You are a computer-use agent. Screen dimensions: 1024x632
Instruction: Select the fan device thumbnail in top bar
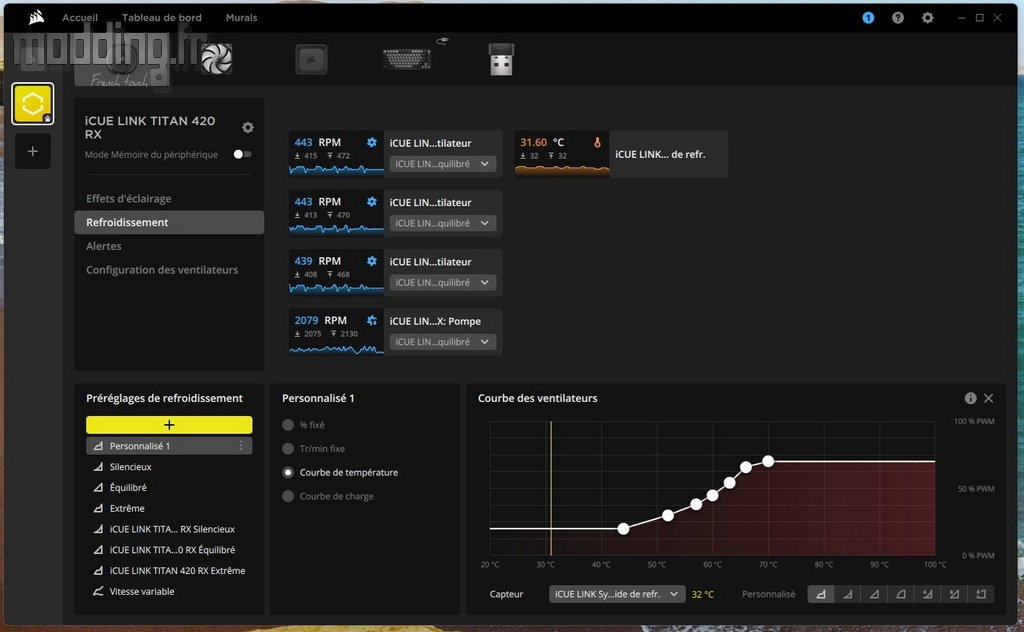[x=216, y=59]
